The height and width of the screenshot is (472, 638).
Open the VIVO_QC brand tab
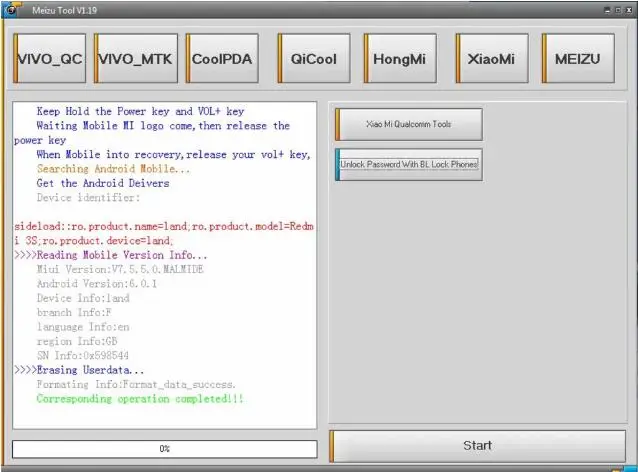coord(50,59)
